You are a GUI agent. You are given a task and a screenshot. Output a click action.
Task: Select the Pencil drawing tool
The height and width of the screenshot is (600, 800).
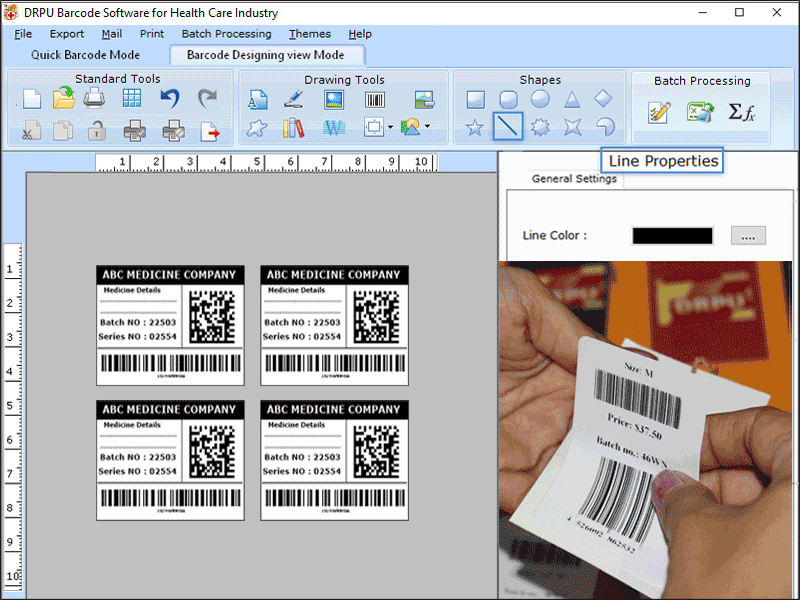[294, 100]
